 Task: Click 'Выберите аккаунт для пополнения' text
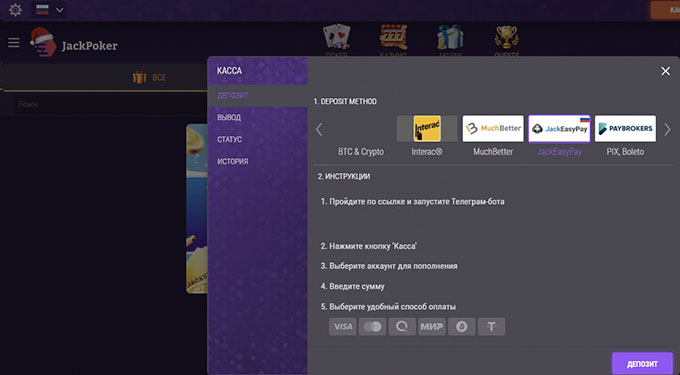tap(389, 266)
